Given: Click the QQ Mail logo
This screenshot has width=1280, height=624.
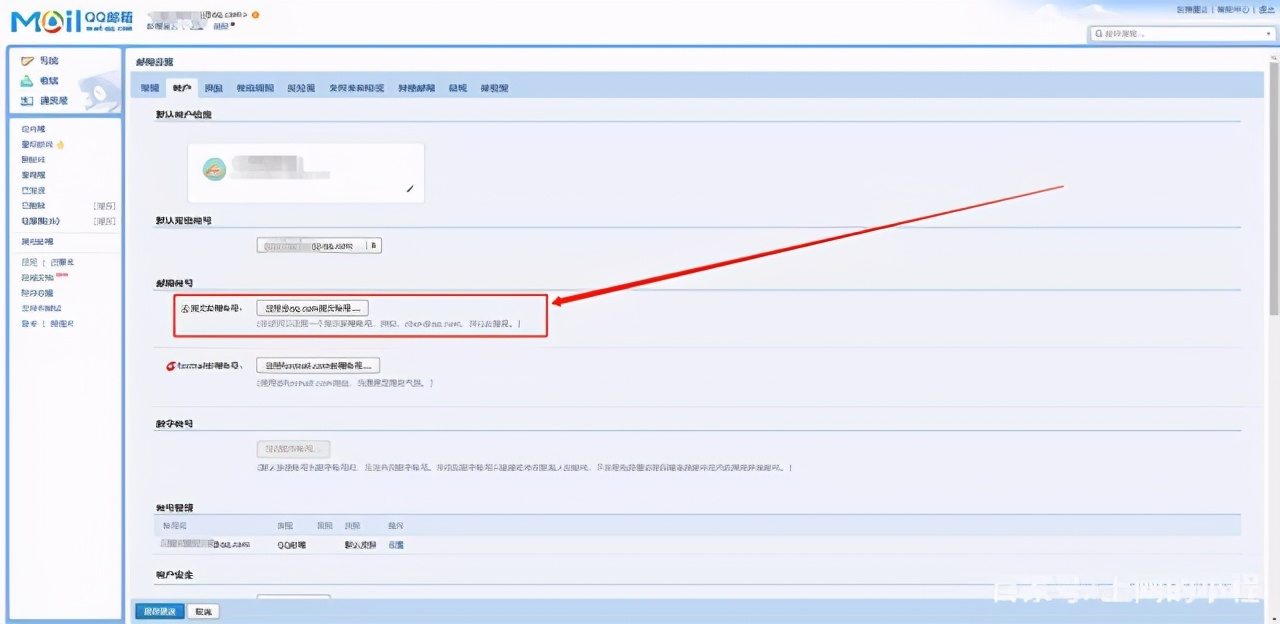Looking at the screenshot, I should click(x=70, y=19).
